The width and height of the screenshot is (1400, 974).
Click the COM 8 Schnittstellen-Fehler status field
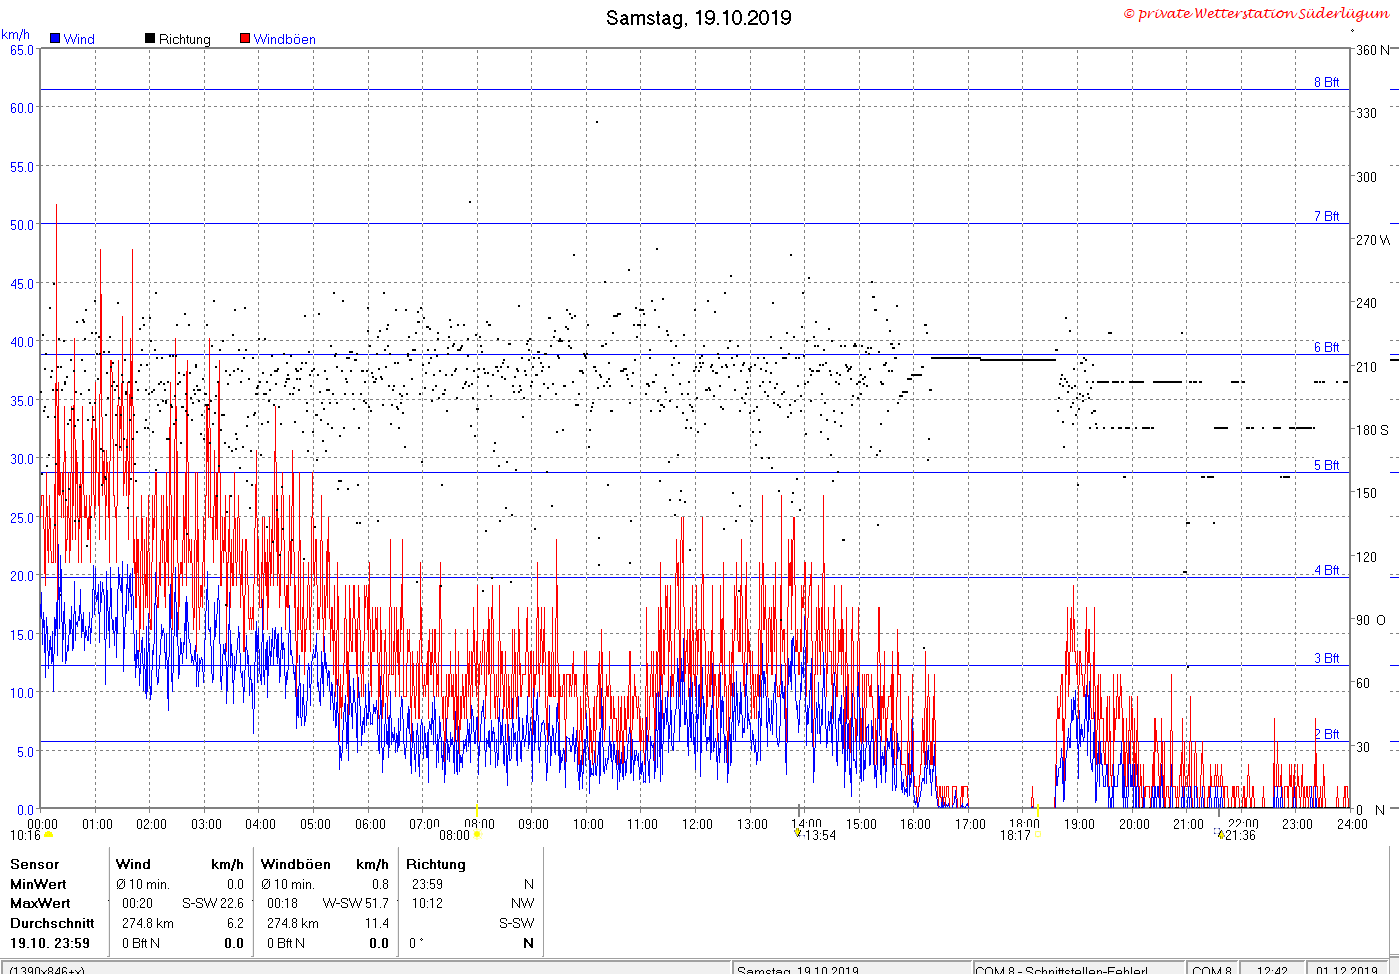click(x=1061, y=969)
